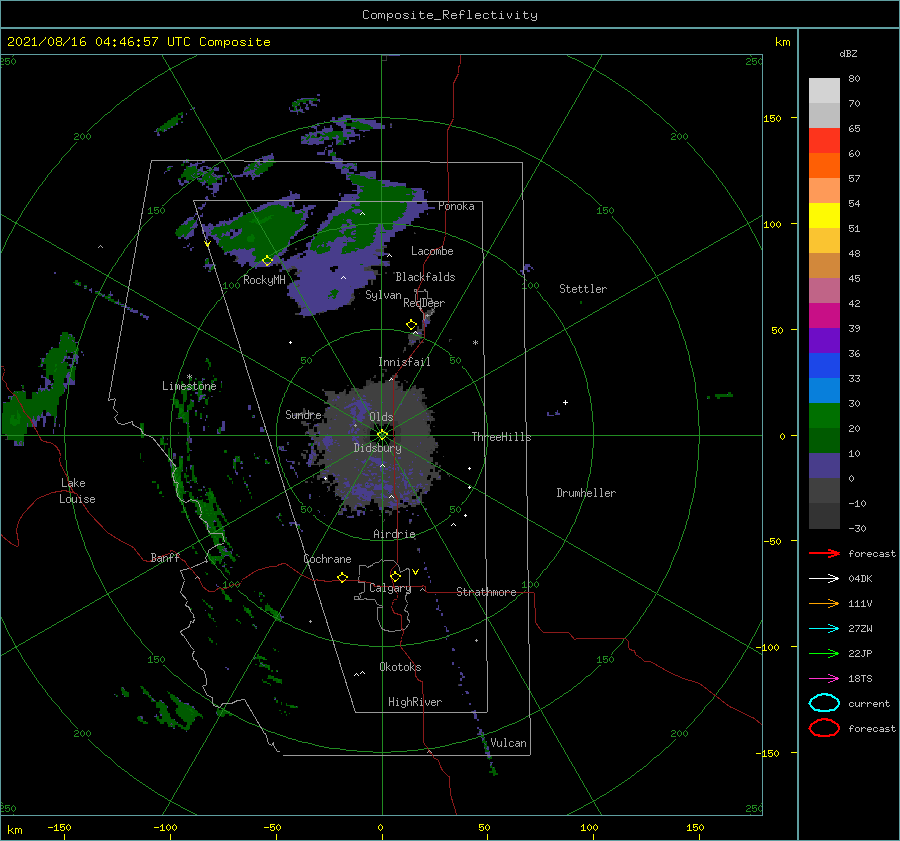
Task: Click the green 22JP arrow icon
Action: [x=824, y=653]
